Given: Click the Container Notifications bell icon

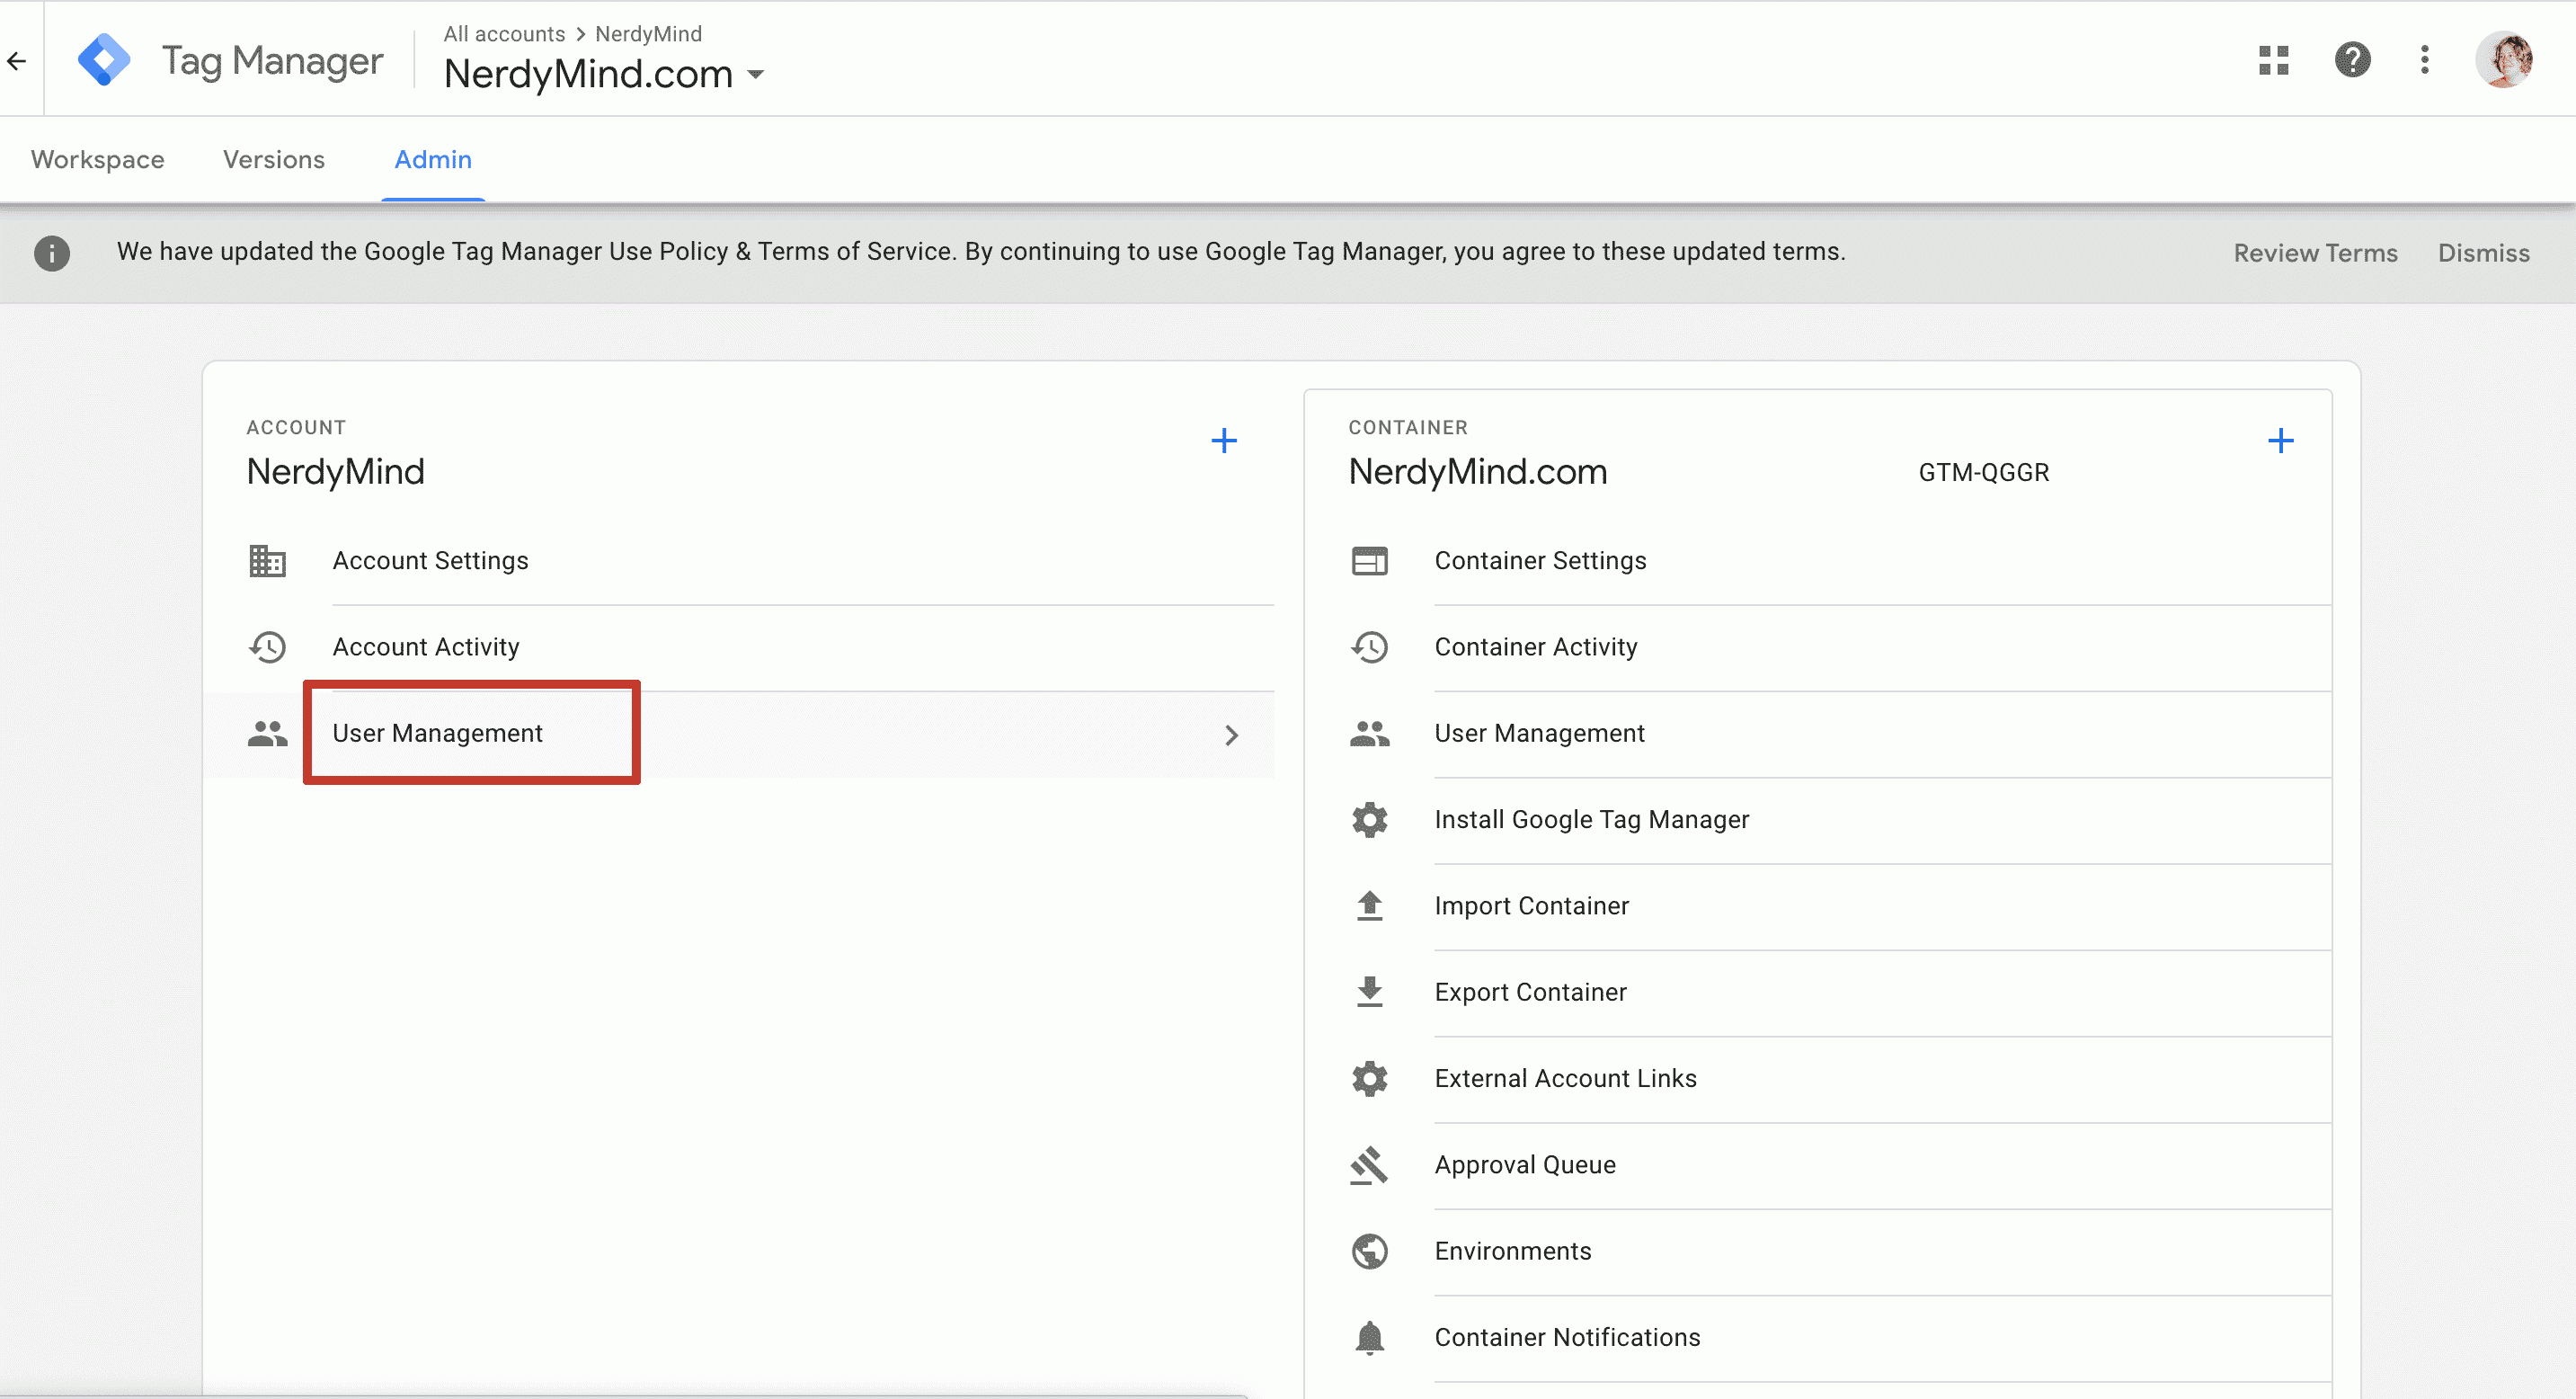Looking at the screenshot, I should pyautogui.click(x=1370, y=1338).
